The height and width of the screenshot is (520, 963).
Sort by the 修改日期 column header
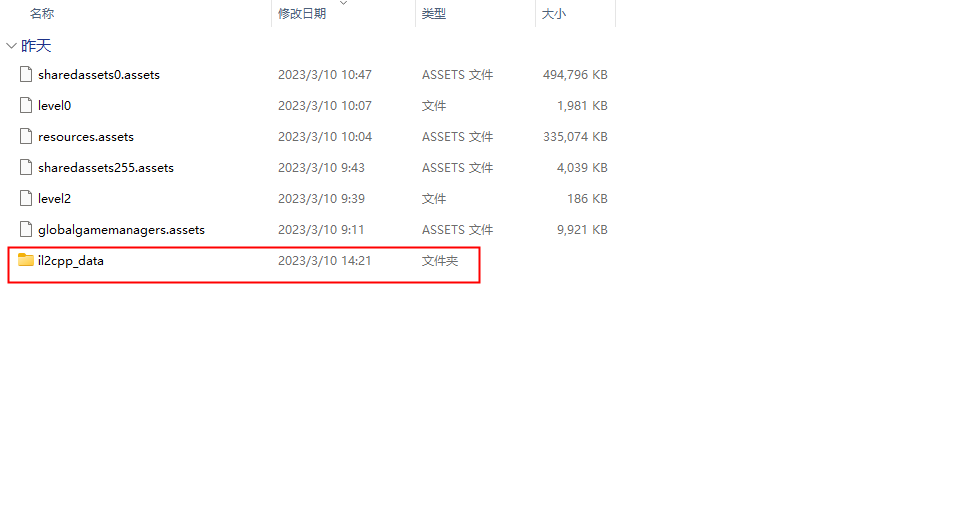coord(302,14)
